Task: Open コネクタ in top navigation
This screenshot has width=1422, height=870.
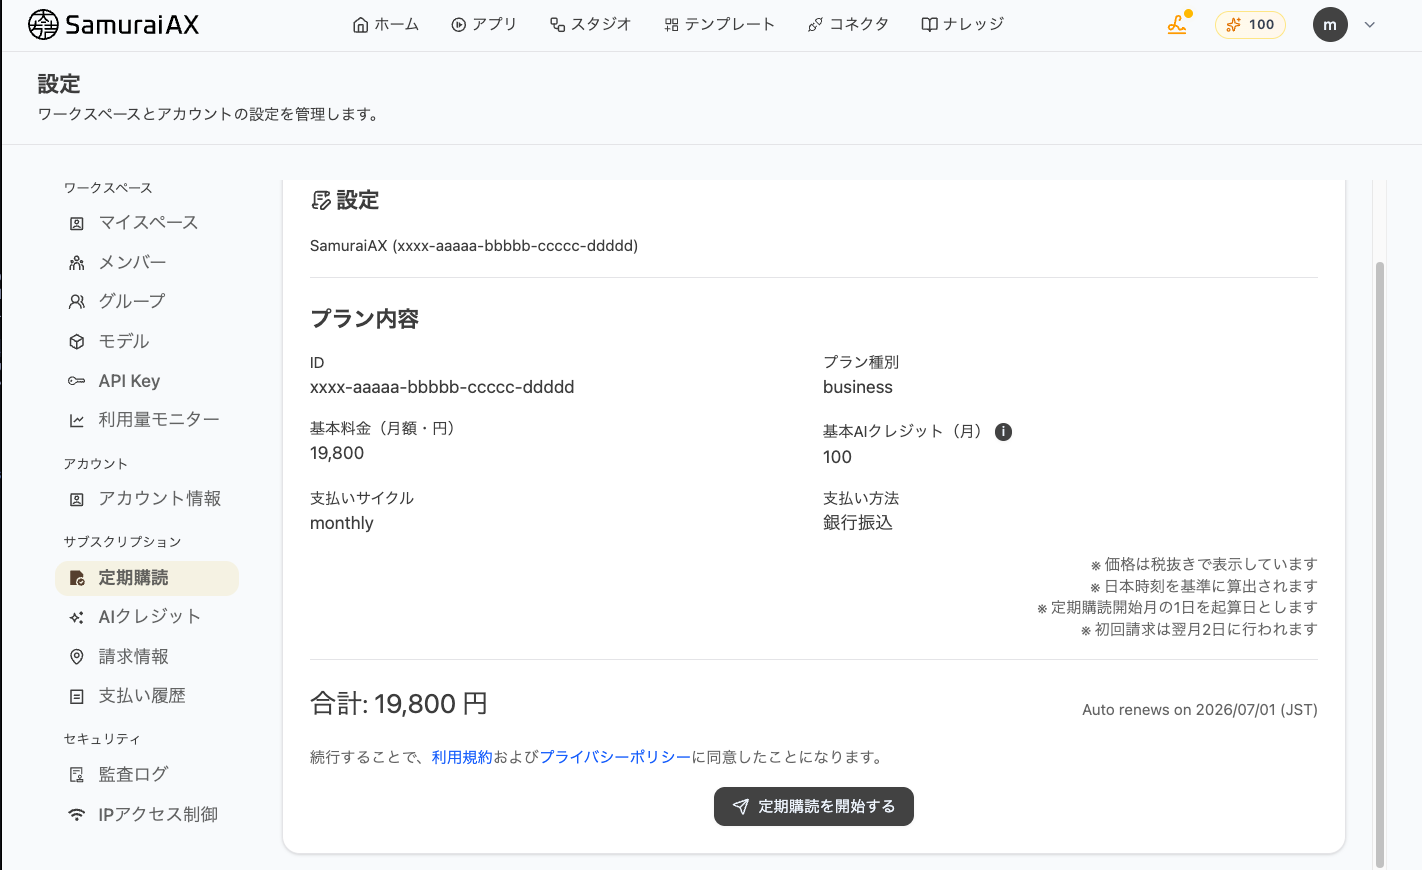Action: point(848,24)
